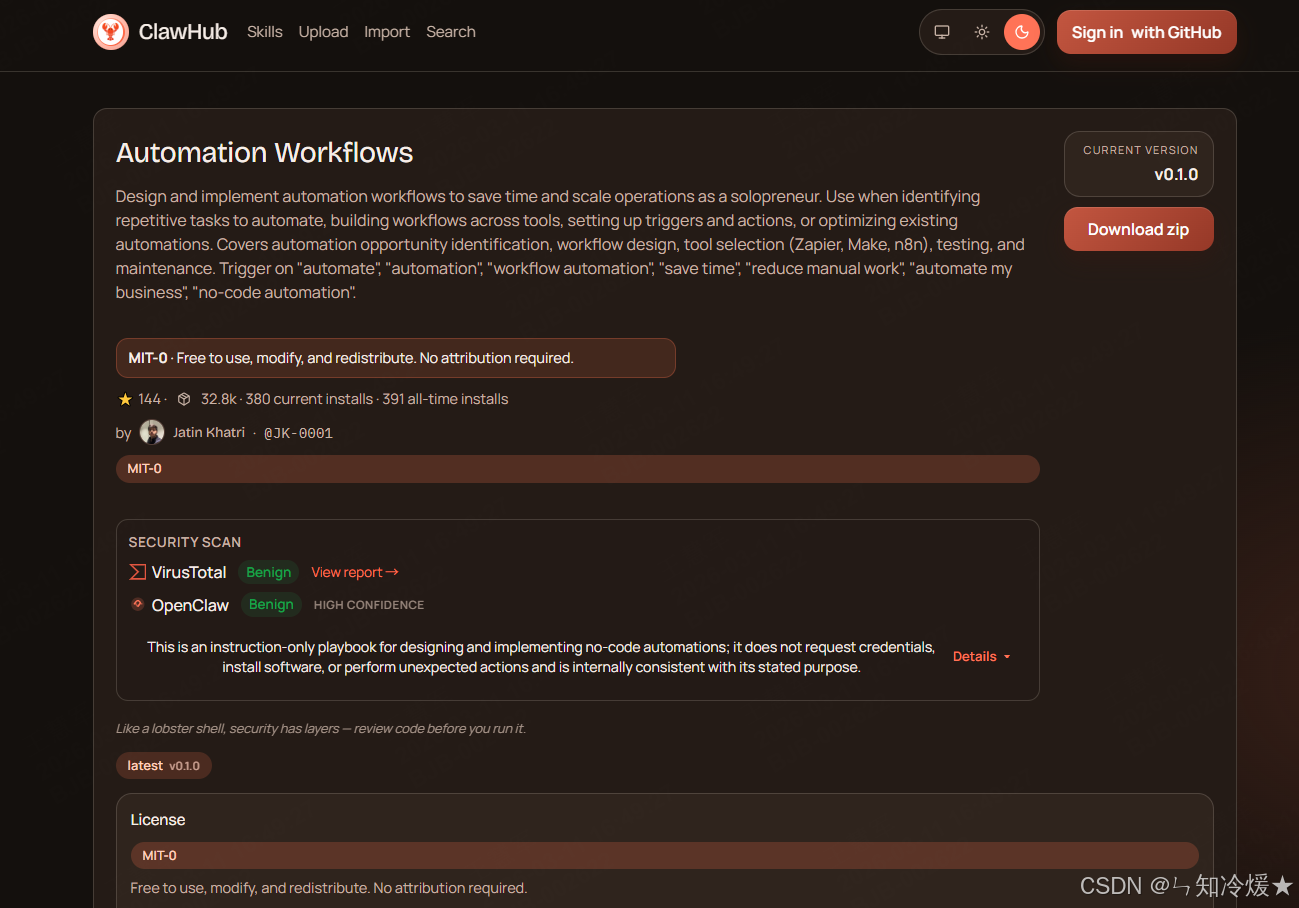Open the Search nav item
Viewport: 1299px width, 908px height.
click(451, 32)
